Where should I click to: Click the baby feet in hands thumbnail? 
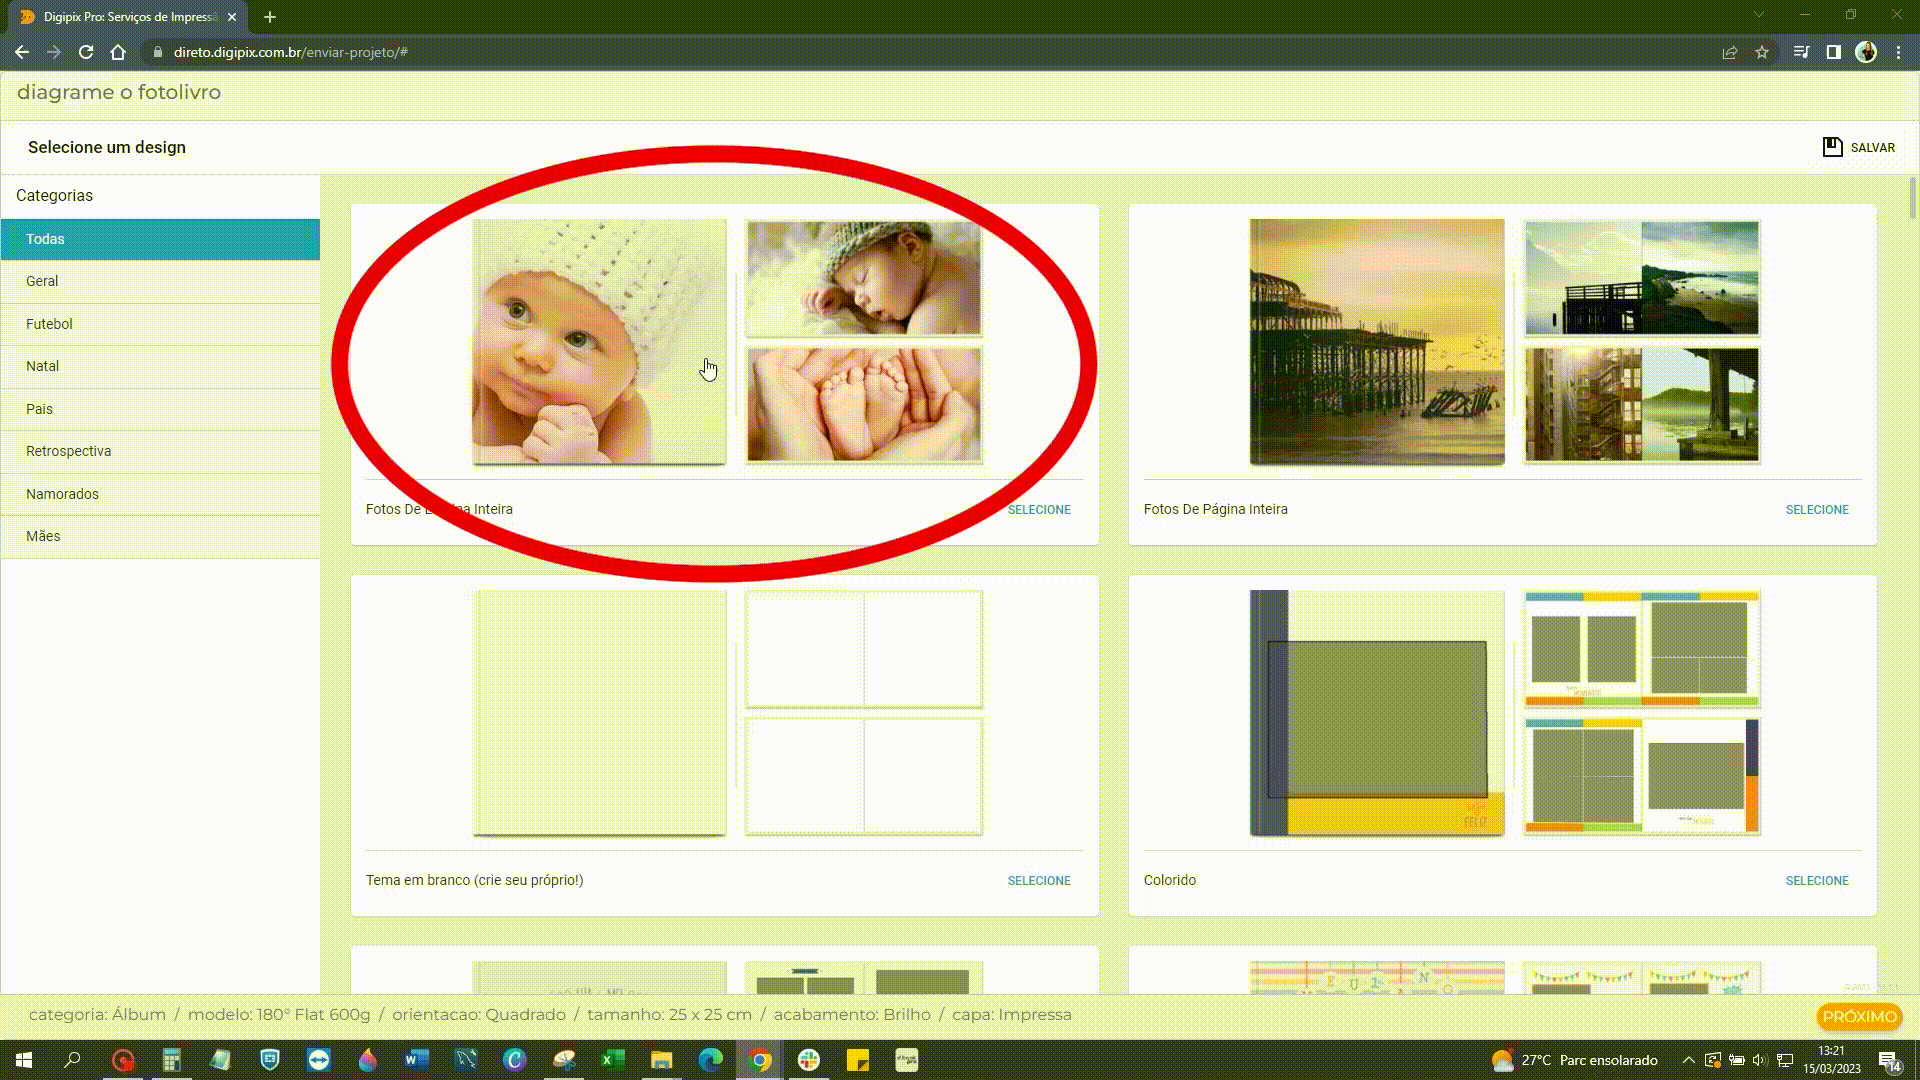click(x=864, y=404)
